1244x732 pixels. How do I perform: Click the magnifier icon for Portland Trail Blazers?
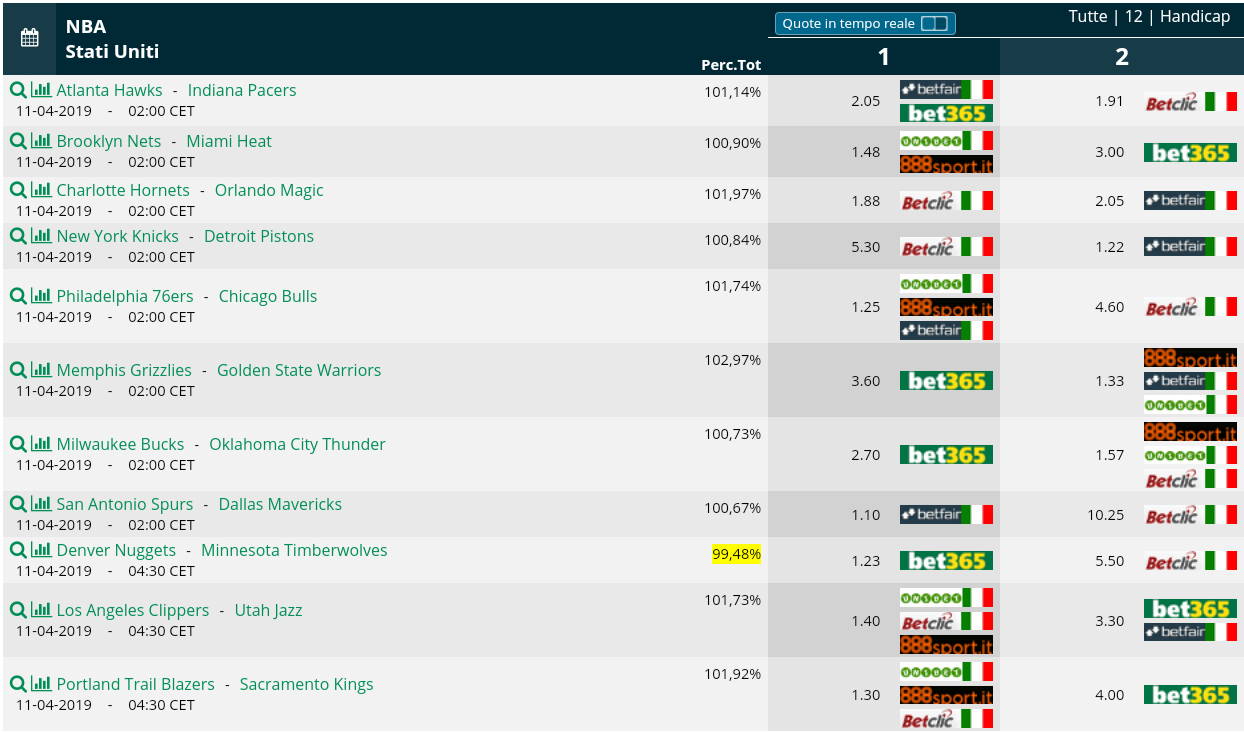click(x=18, y=684)
